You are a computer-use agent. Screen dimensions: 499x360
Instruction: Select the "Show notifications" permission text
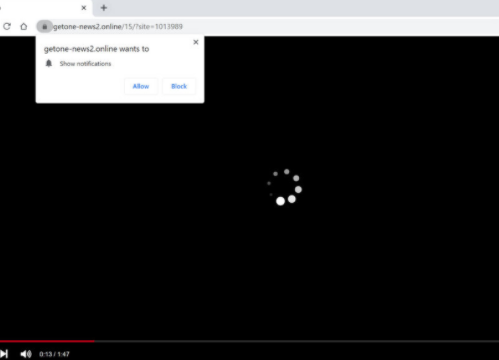(x=85, y=64)
